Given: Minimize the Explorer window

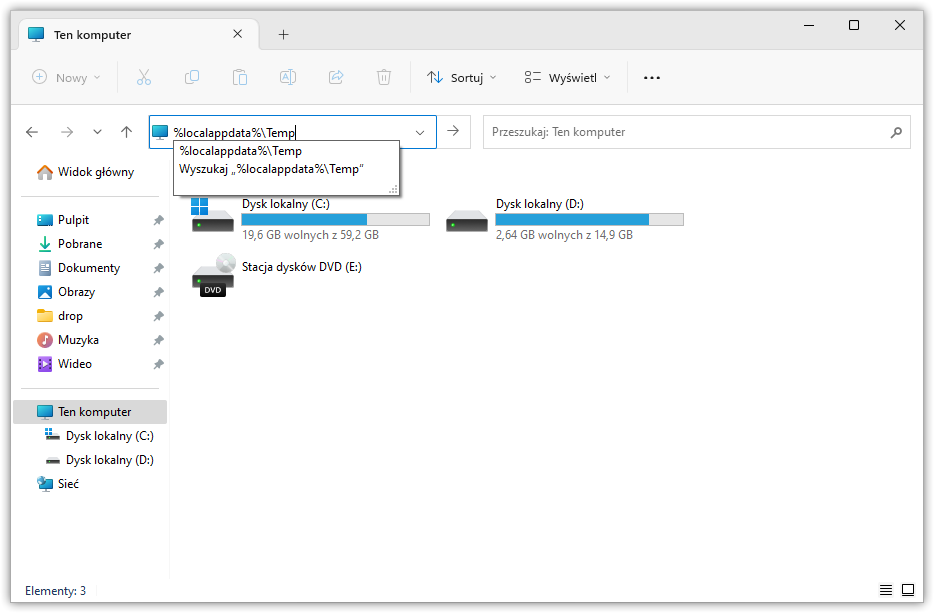Looking at the screenshot, I should 809,25.
